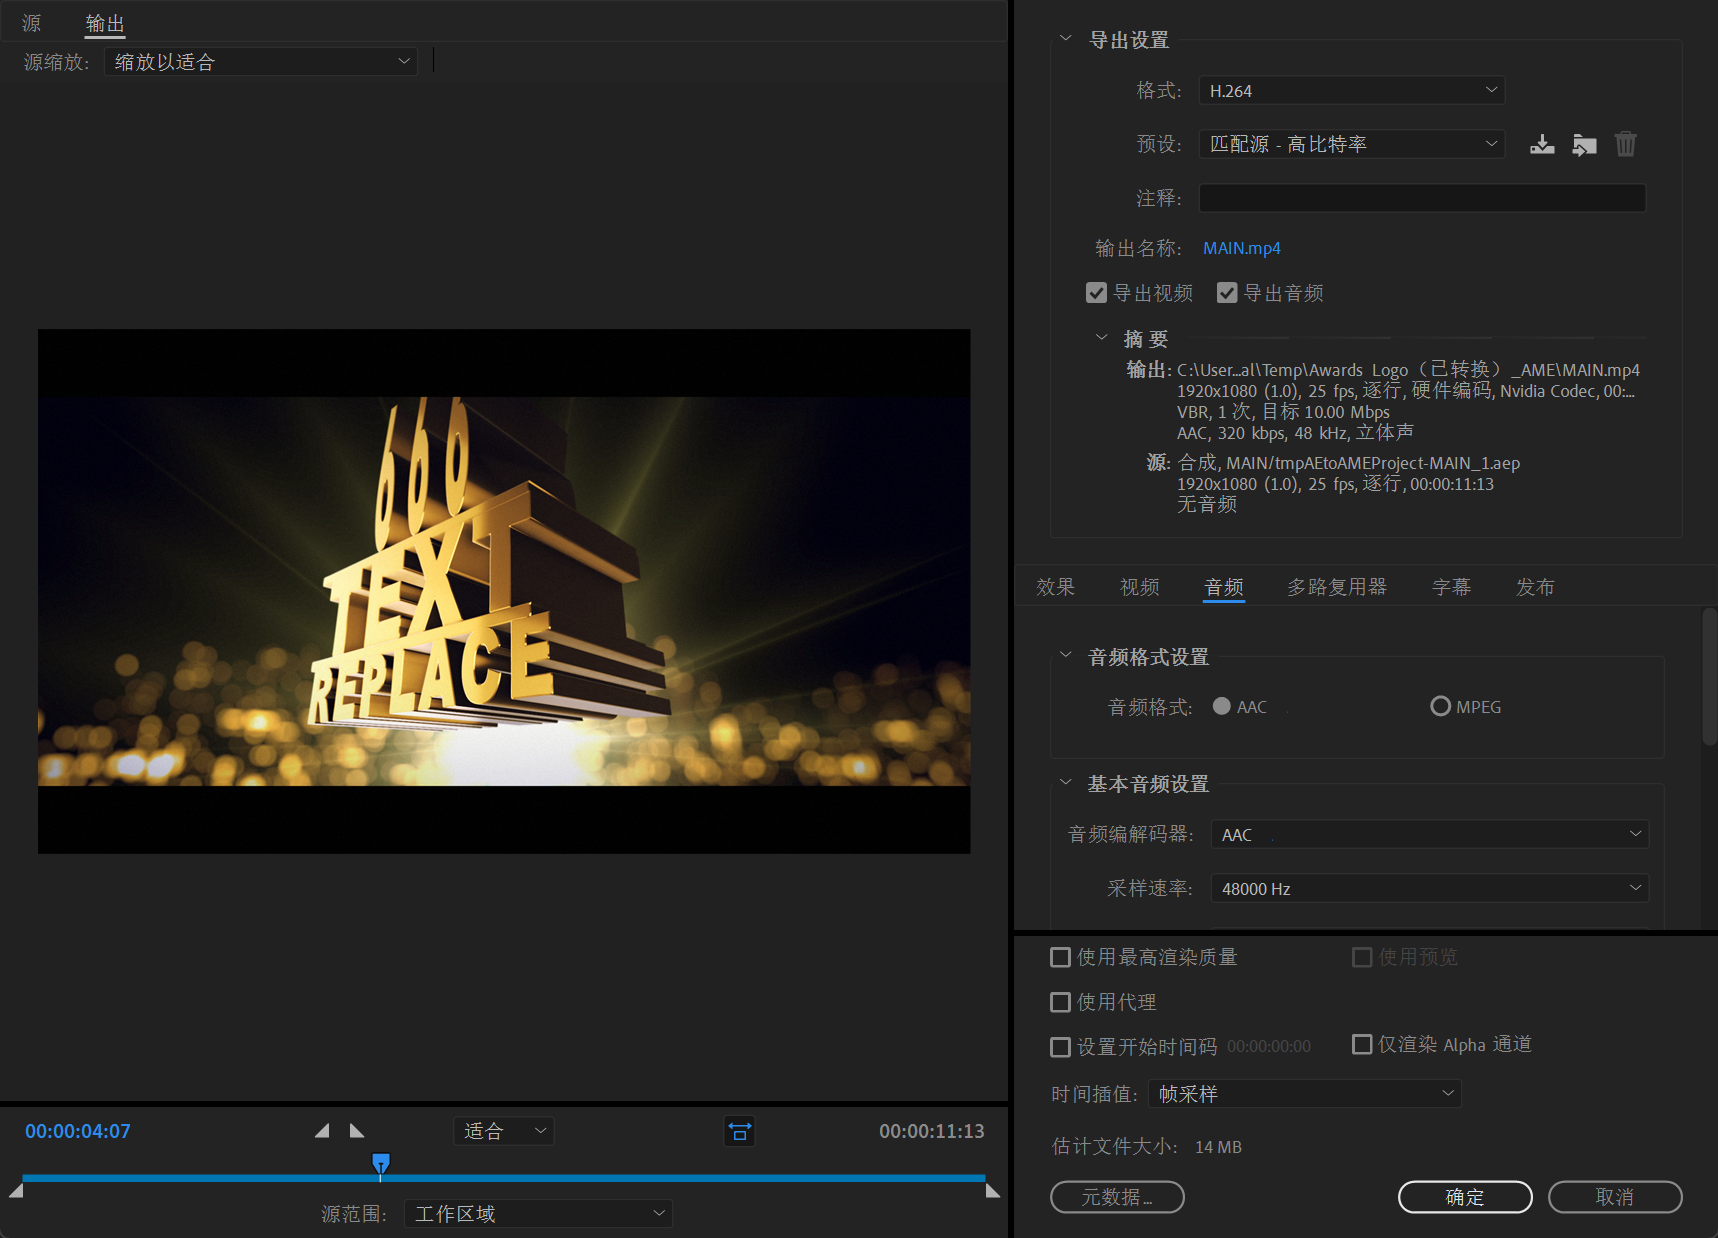Open the 采样速率 48000 Hz dropdown
The image size is (1718, 1238).
point(1429,888)
